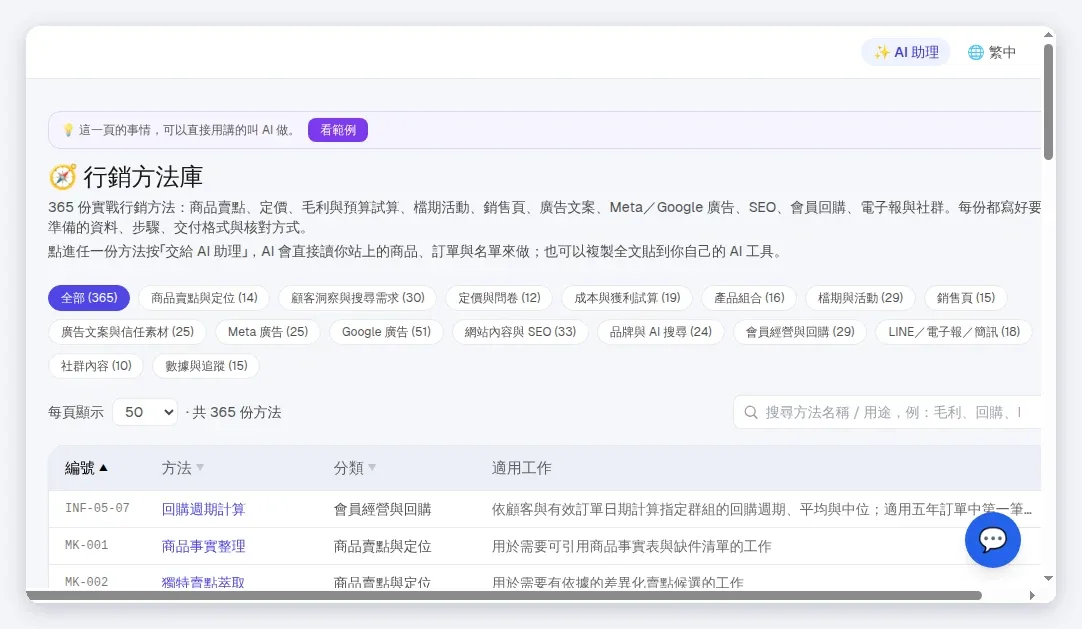Screen dimensions: 1082x629
Task: Click the scroll-right arrow at bottom
Action: click(x=1032, y=595)
